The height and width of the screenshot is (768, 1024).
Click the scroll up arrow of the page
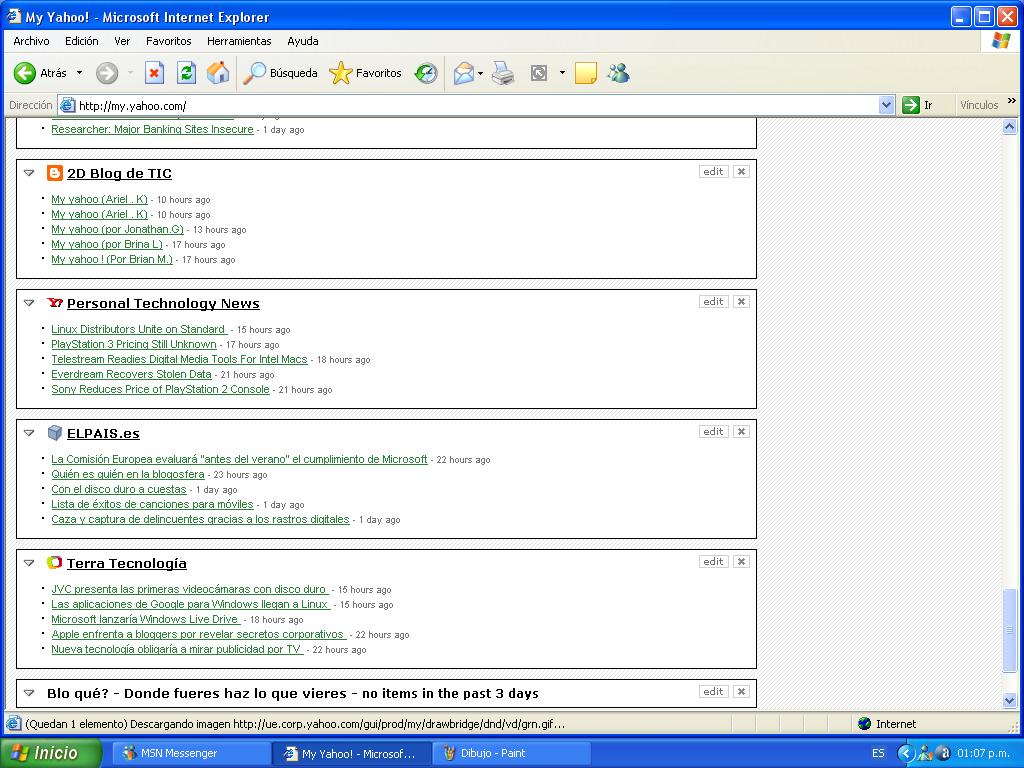[x=1010, y=127]
